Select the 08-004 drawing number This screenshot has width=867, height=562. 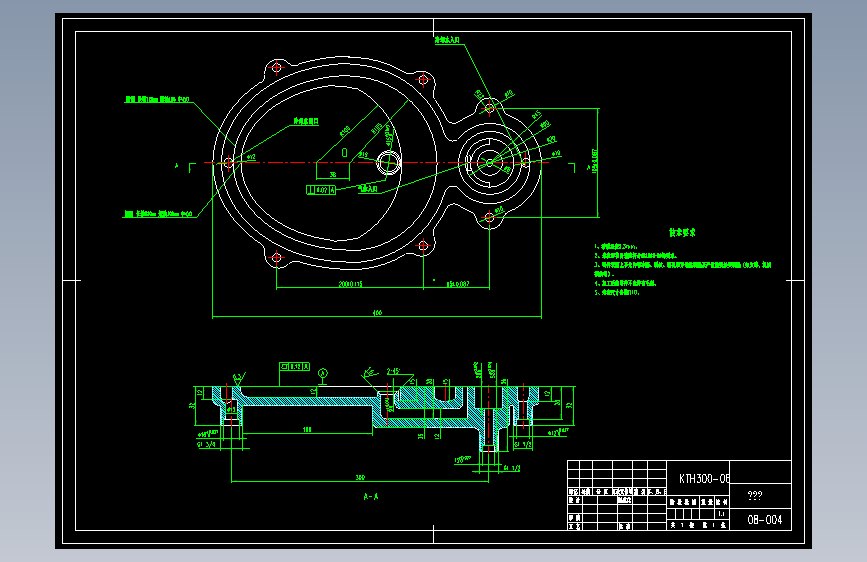click(765, 520)
